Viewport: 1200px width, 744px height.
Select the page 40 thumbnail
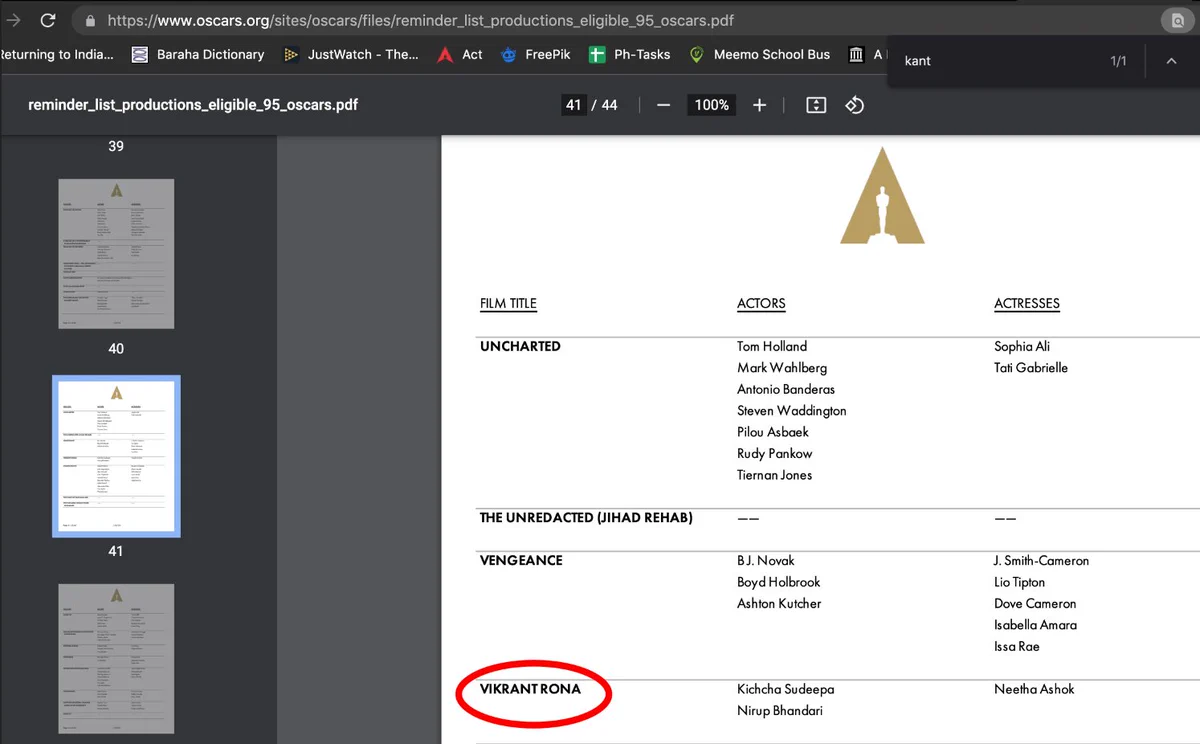coord(116,254)
